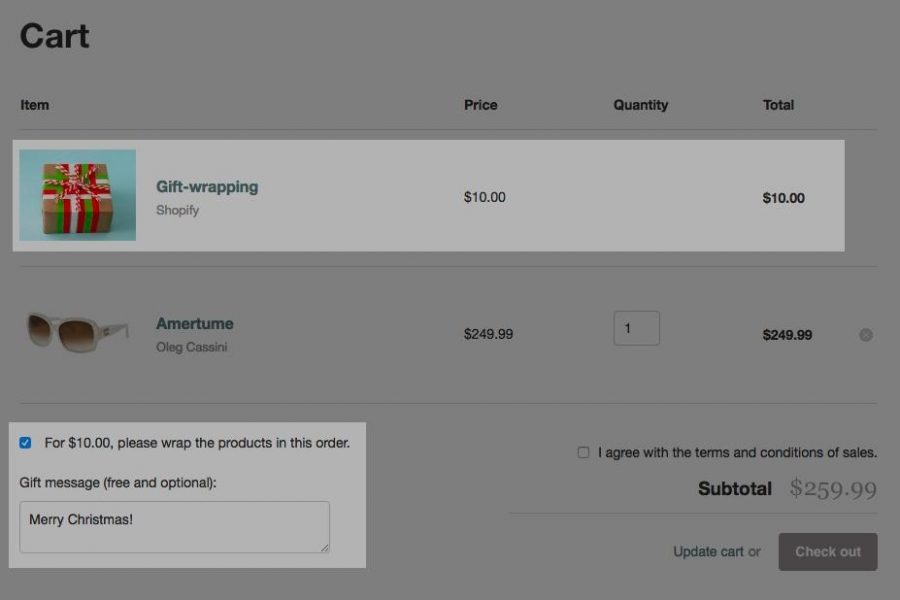The height and width of the screenshot is (600, 900).
Task: Click the gift message resize handle
Action: 324,546
